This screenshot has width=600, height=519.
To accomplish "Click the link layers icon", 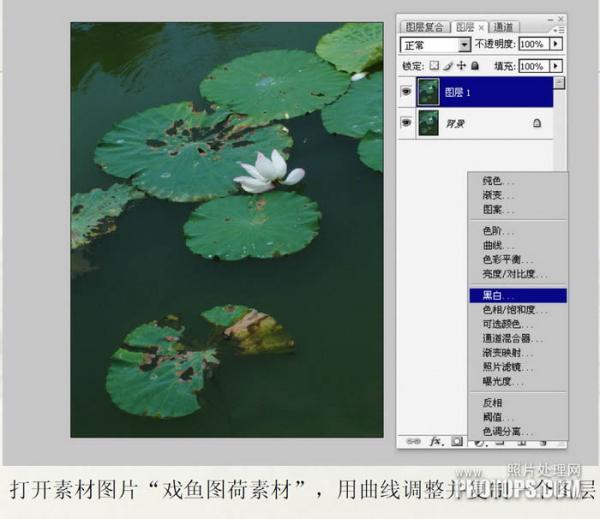I will click(411, 440).
